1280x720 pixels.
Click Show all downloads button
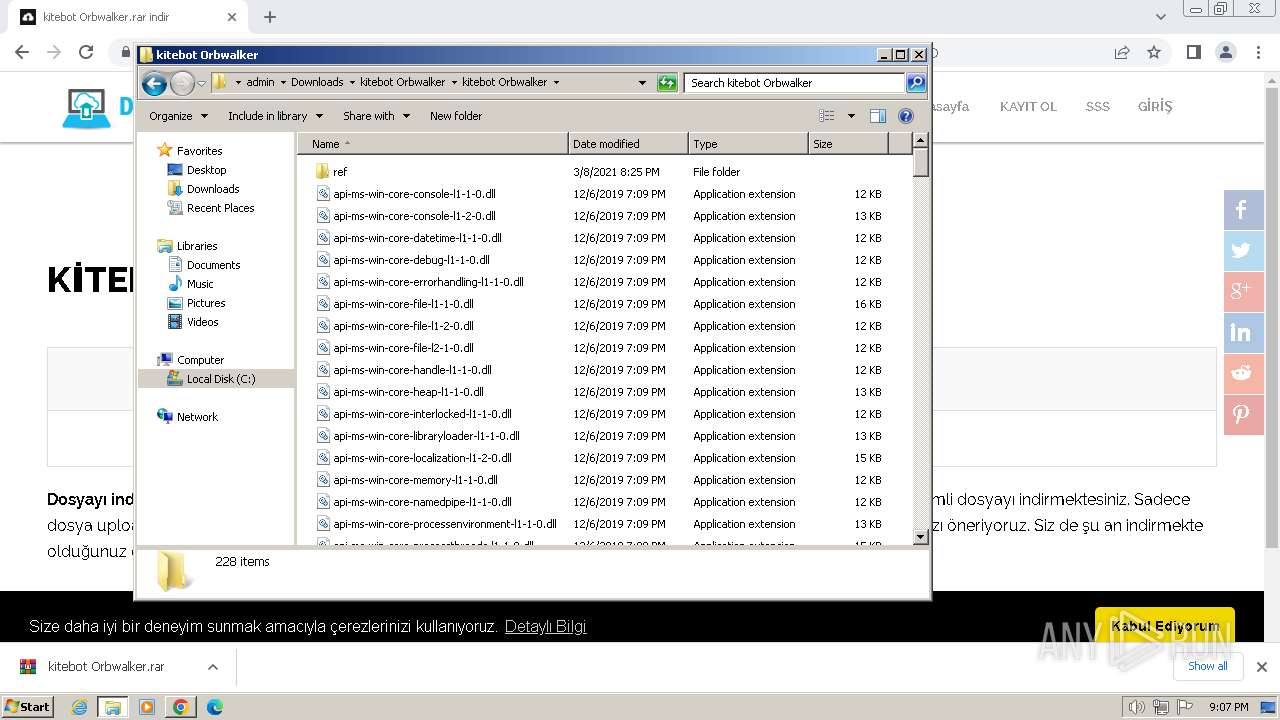pos(1208,666)
